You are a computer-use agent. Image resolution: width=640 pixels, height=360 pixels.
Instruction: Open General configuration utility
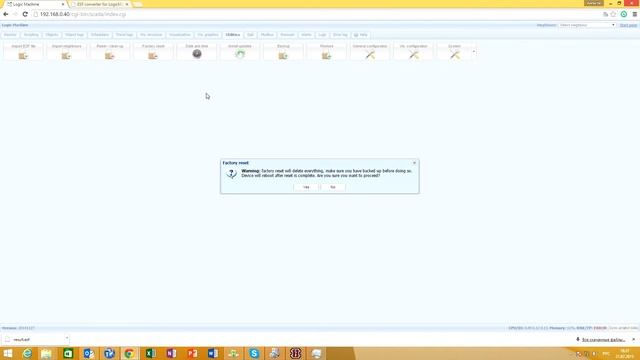pyautogui.click(x=370, y=52)
